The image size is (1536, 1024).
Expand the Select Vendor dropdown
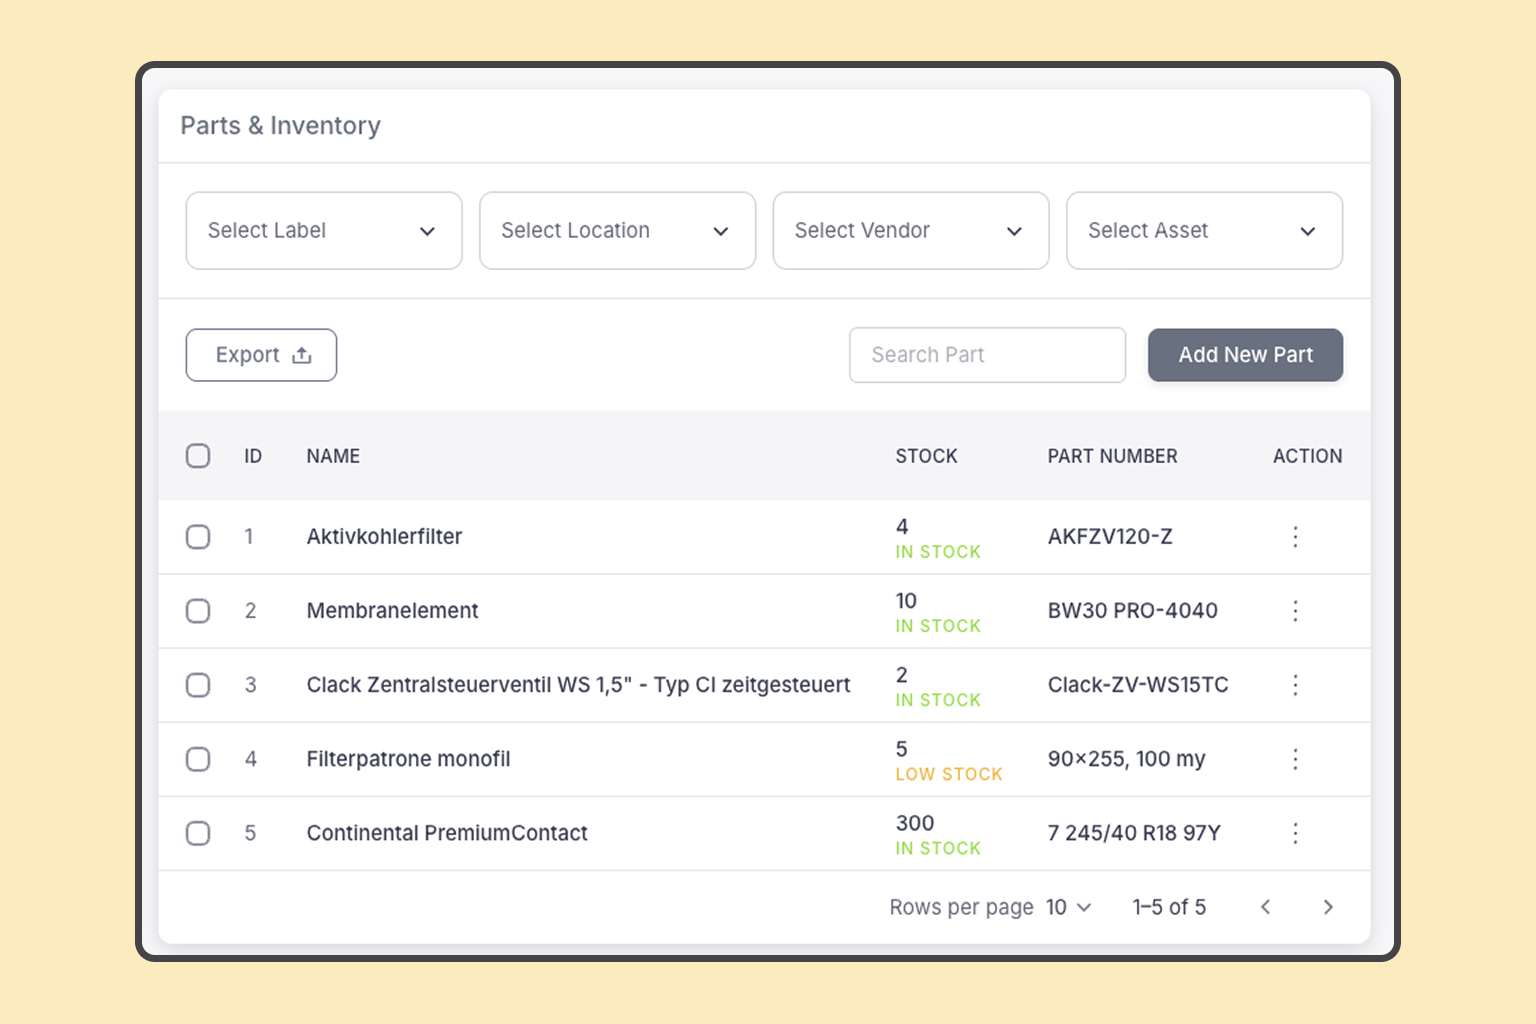tap(911, 231)
